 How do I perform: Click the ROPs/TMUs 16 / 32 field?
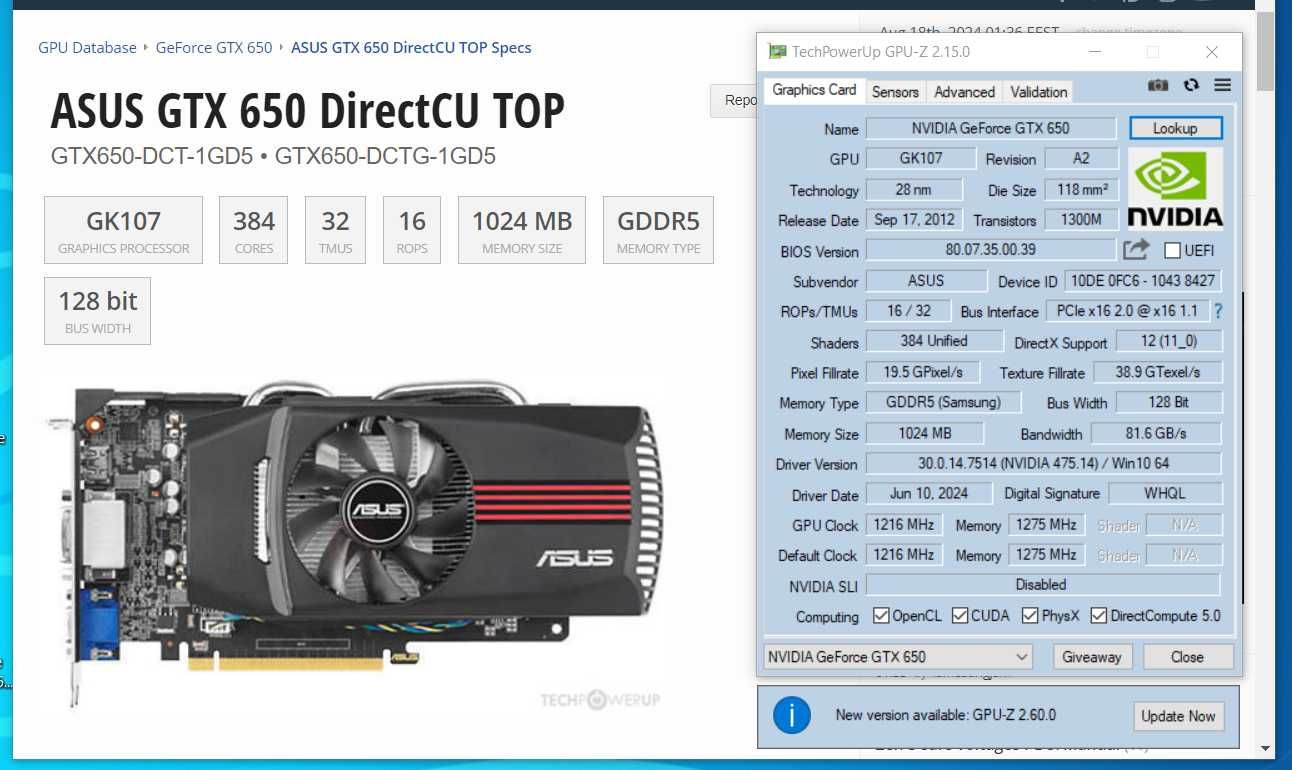click(x=908, y=311)
